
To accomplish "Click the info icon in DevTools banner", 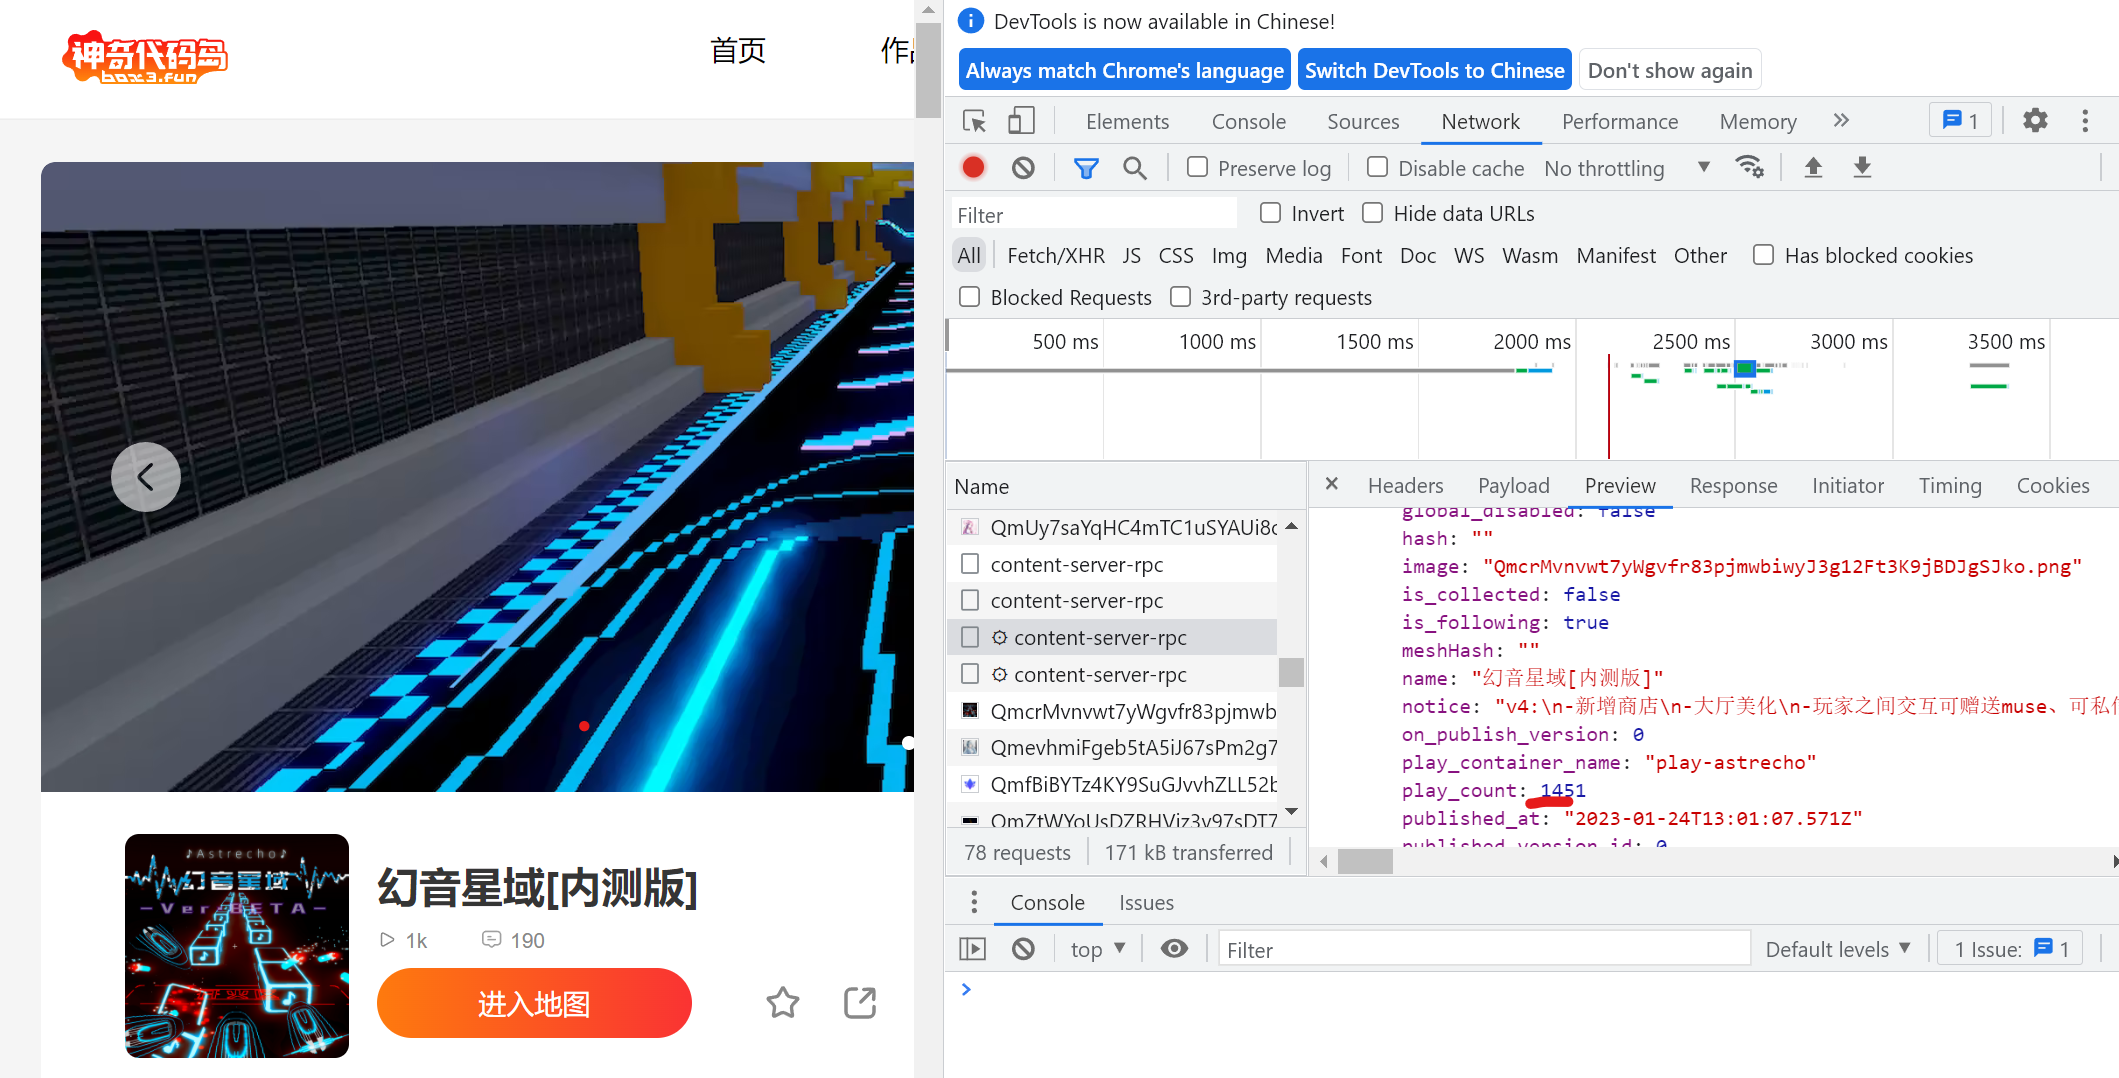I will (x=970, y=21).
